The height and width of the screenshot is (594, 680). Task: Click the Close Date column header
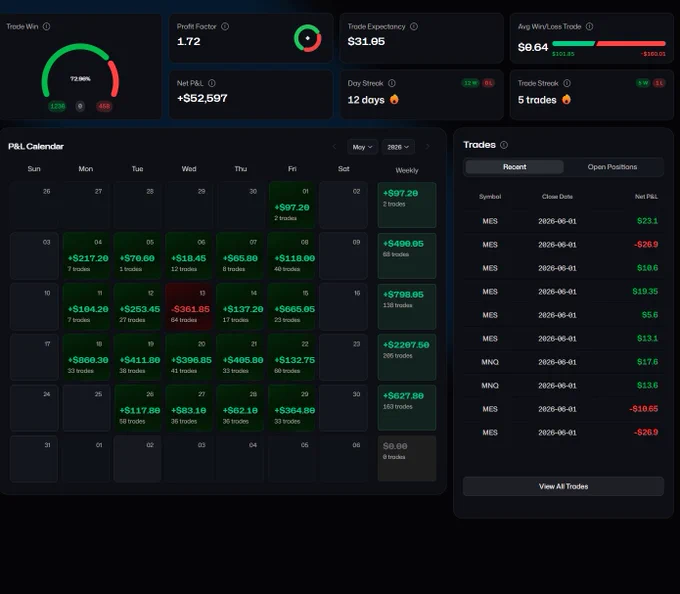pyautogui.click(x=557, y=197)
